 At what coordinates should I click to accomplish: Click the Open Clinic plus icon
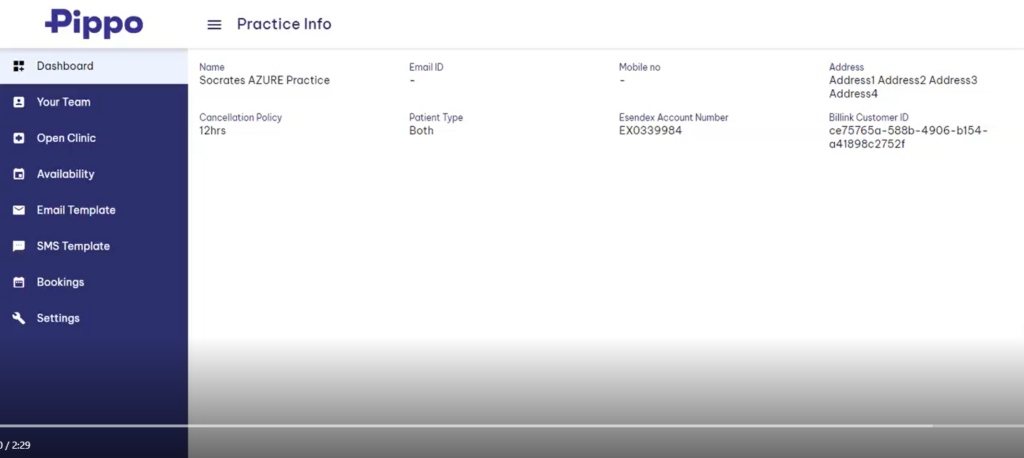coord(18,138)
